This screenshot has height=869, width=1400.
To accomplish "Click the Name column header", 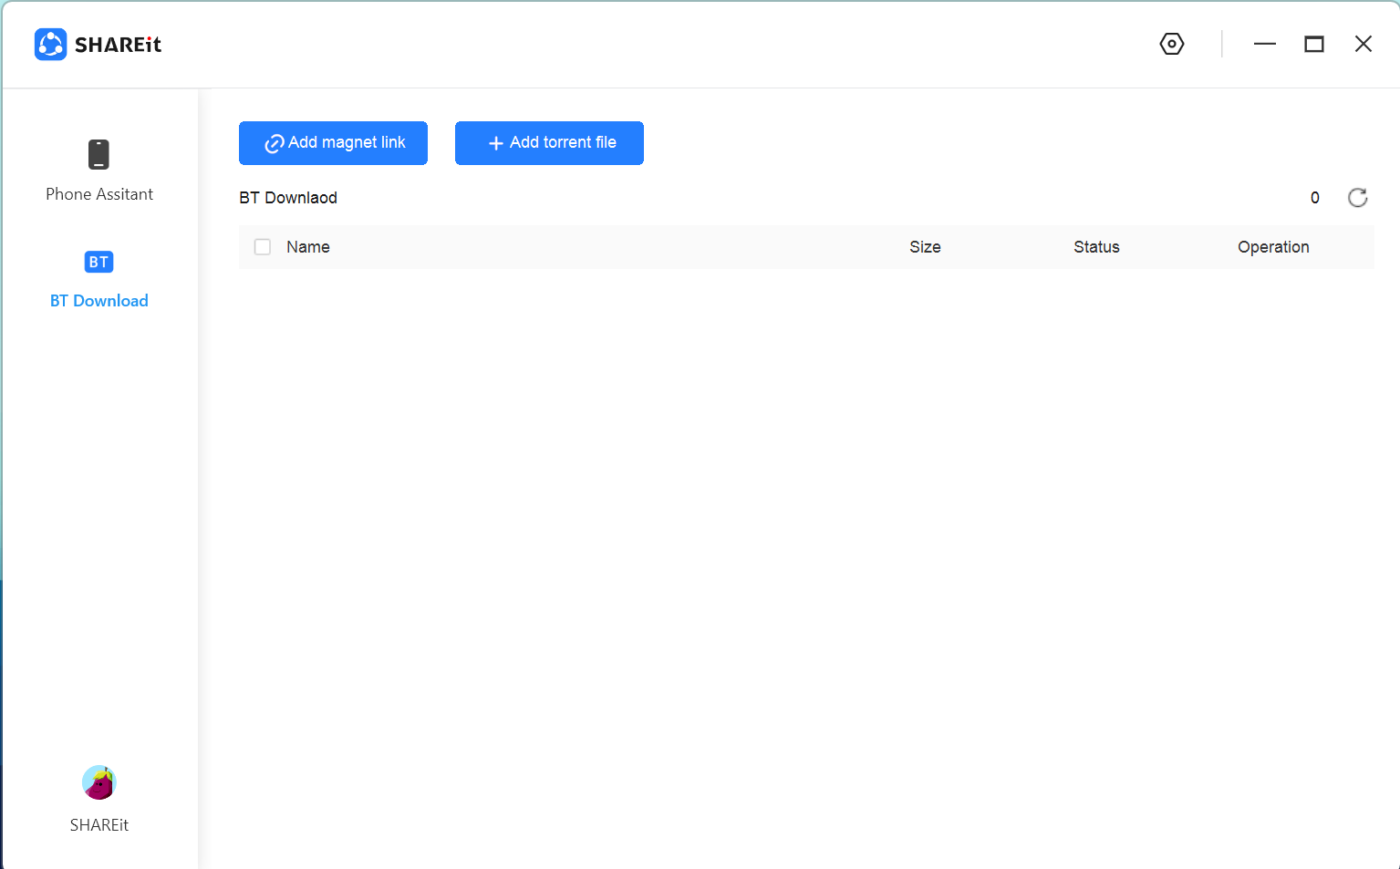I will click(x=309, y=246).
